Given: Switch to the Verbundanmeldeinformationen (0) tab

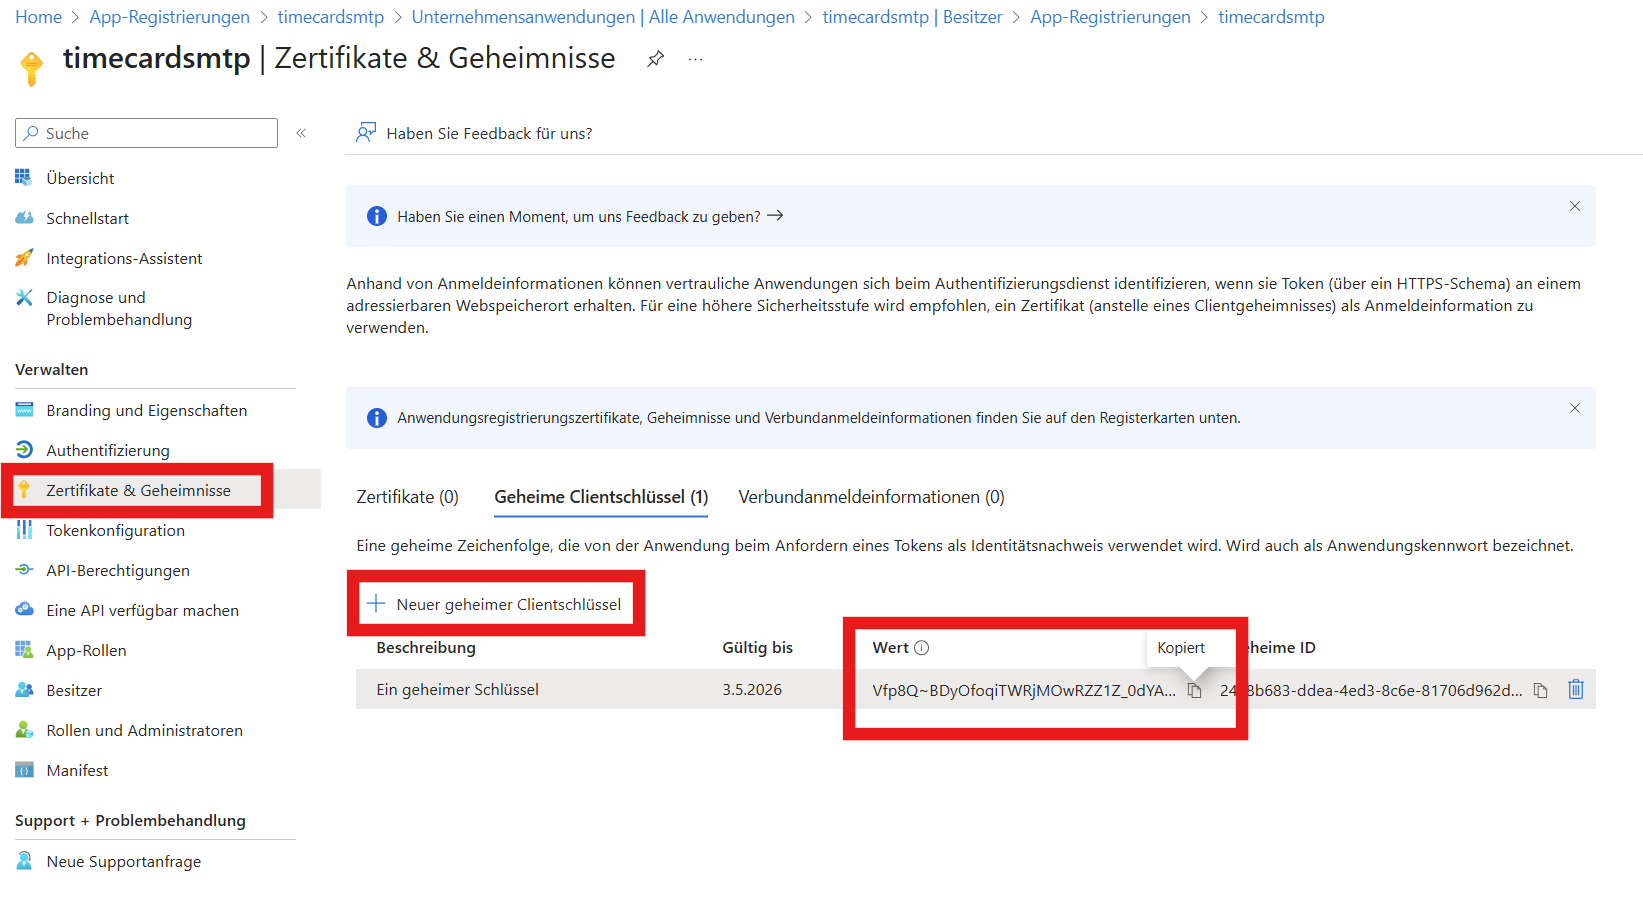Looking at the screenshot, I should [871, 497].
